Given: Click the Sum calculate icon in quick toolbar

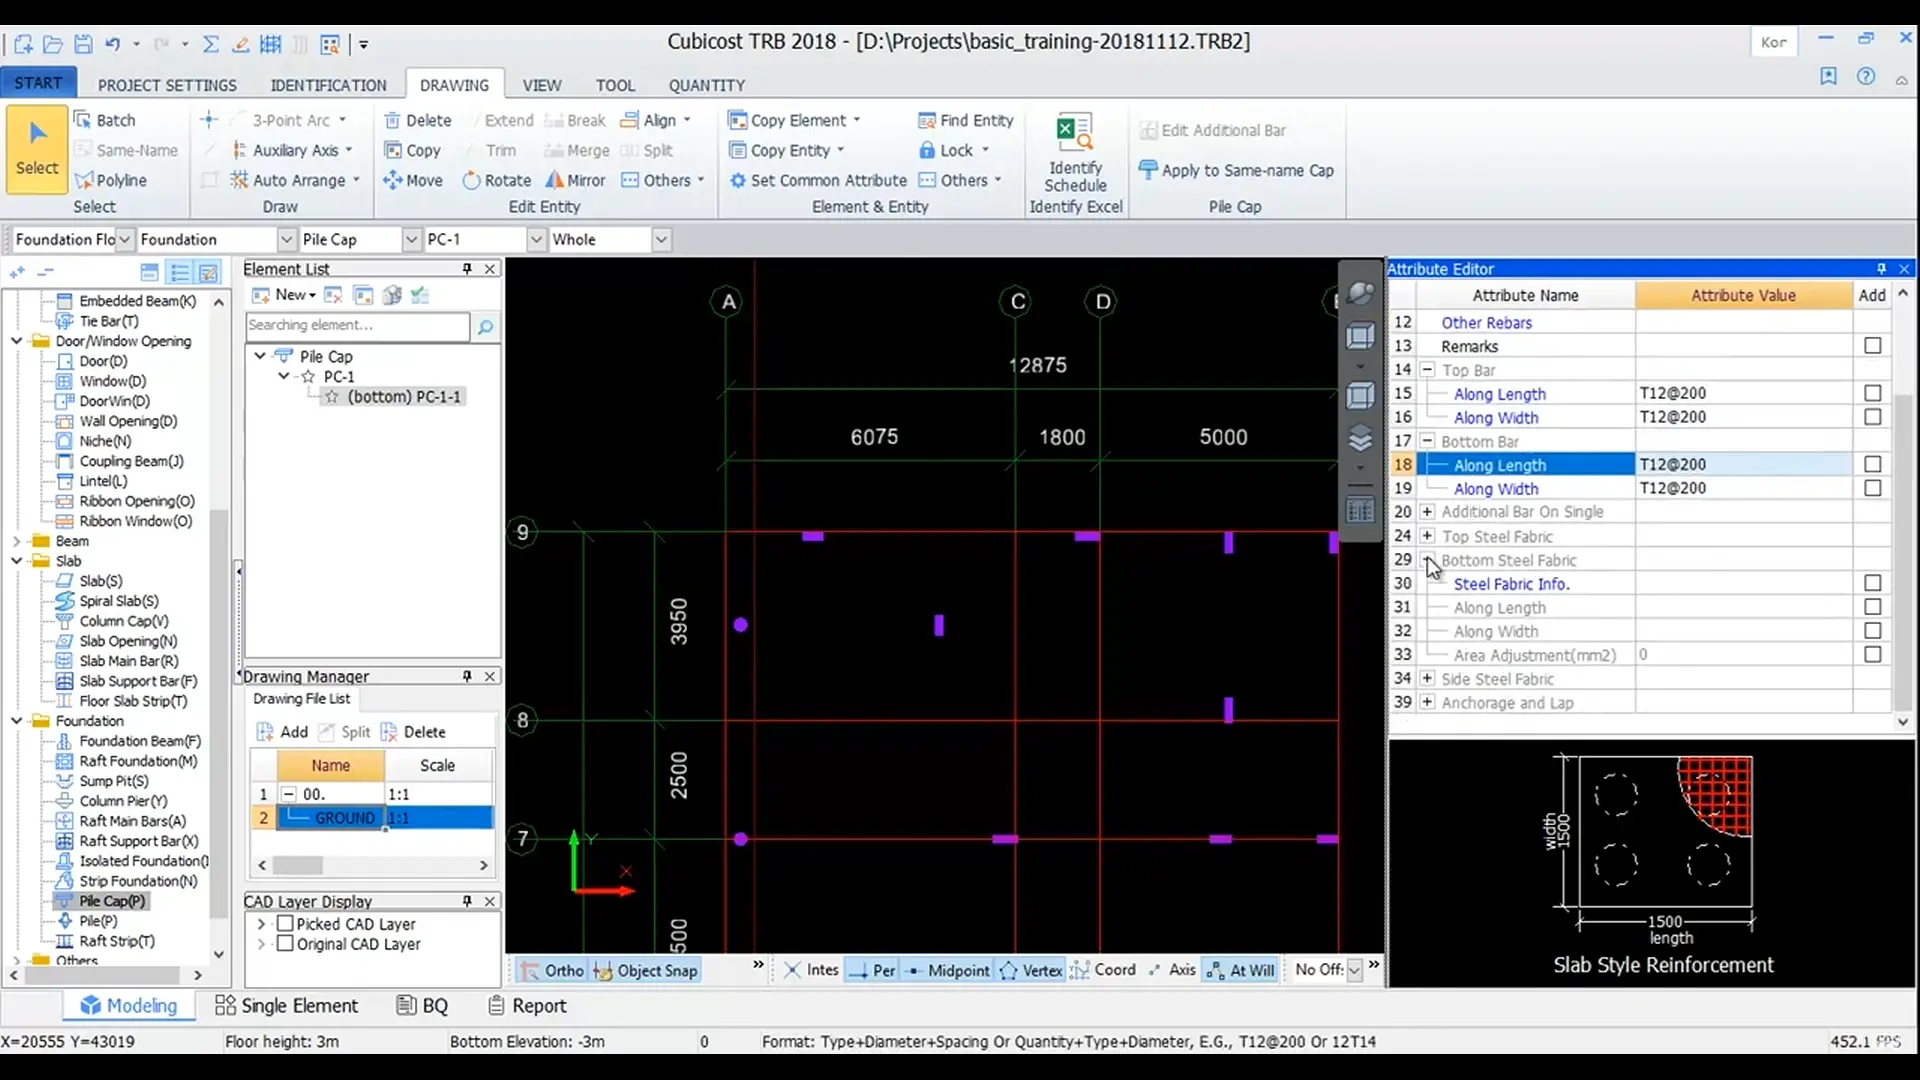Looking at the screenshot, I should click(211, 44).
